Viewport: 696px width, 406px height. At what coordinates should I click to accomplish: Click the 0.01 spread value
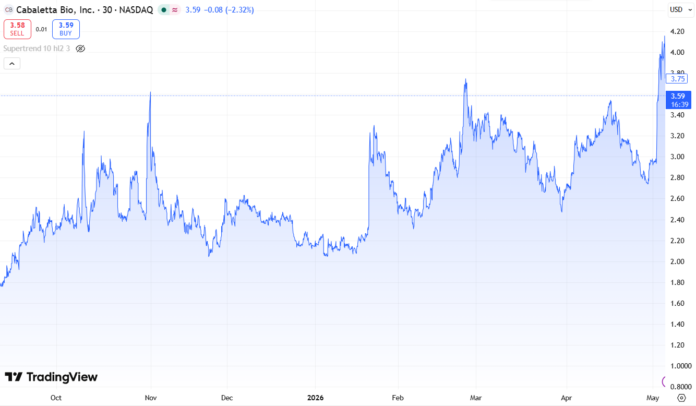coord(41,29)
